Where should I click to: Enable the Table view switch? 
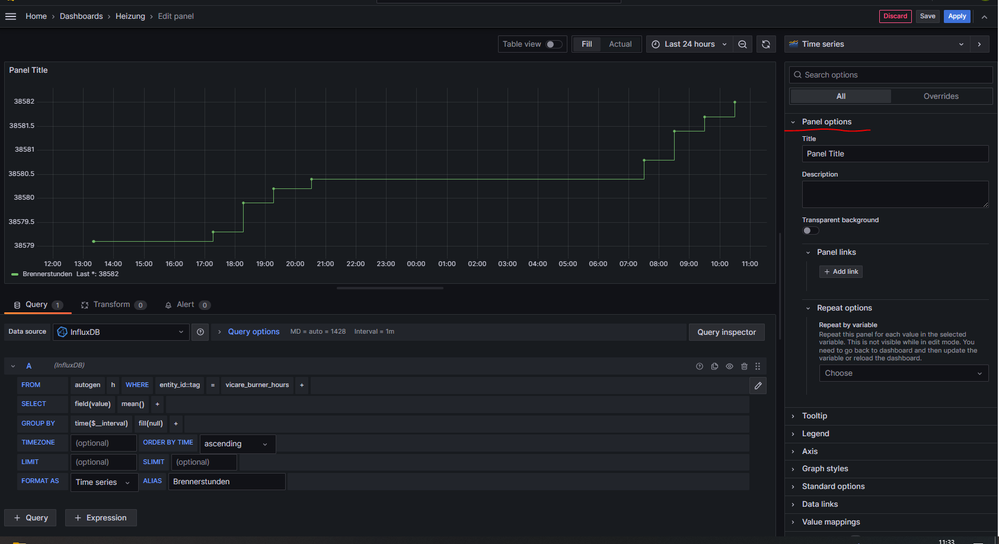coord(553,44)
